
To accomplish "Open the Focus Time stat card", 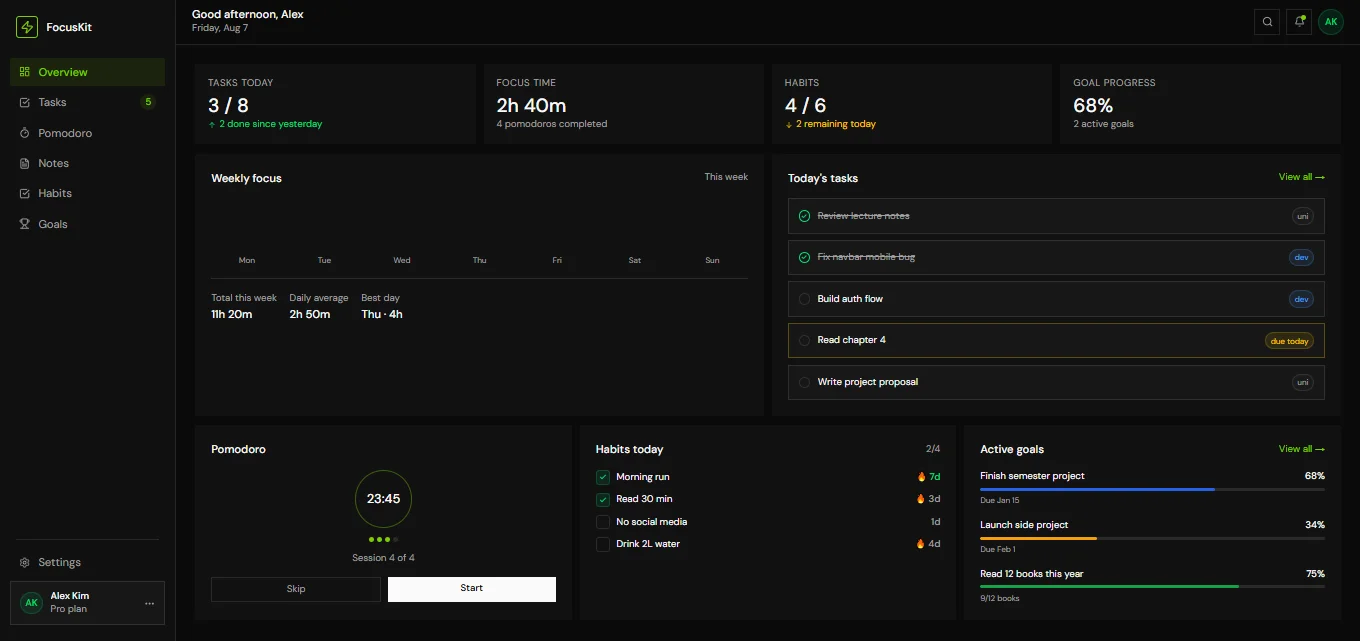I will click(x=623, y=104).
